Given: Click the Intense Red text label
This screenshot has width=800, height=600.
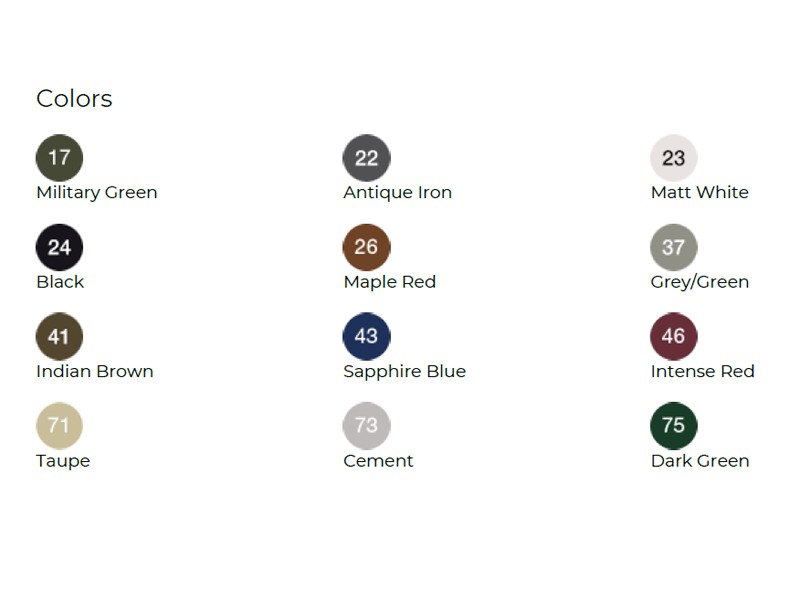Looking at the screenshot, I should coord(702,371).
